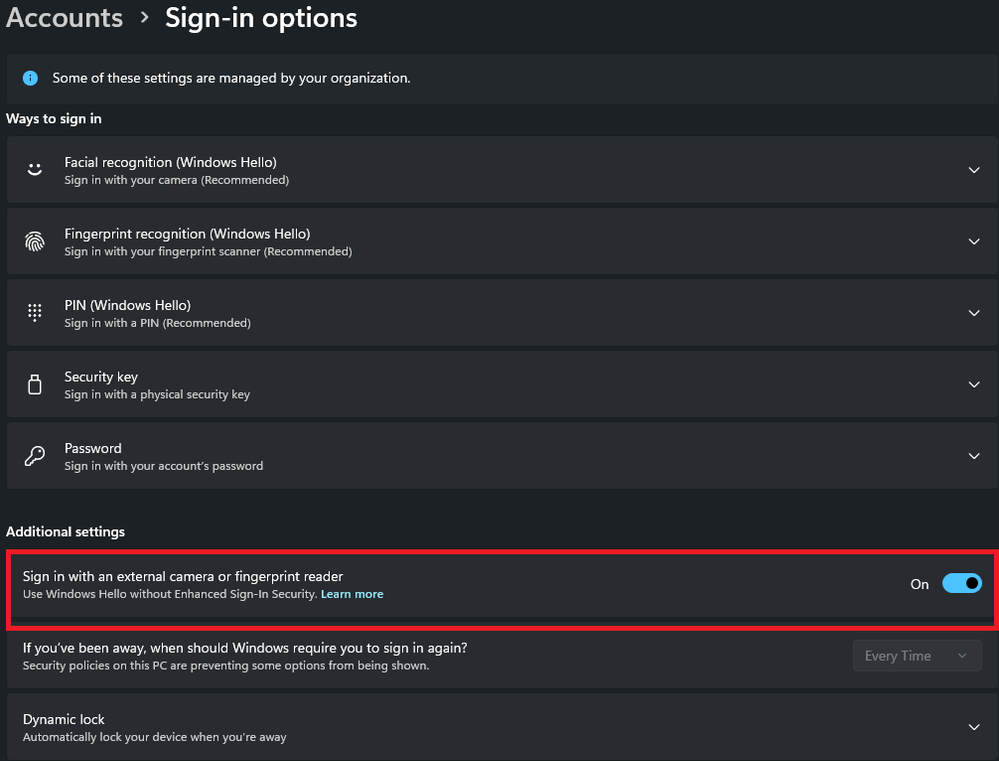This screenshot has height=761, width=999.
Task: Expand the Facial recognition chevron
Action: click(x=974, y=170)
